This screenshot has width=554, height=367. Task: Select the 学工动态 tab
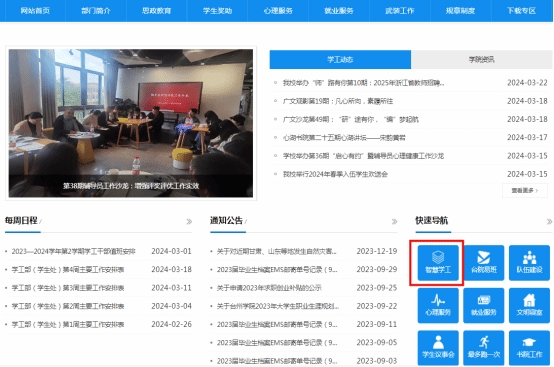(340, 60)
